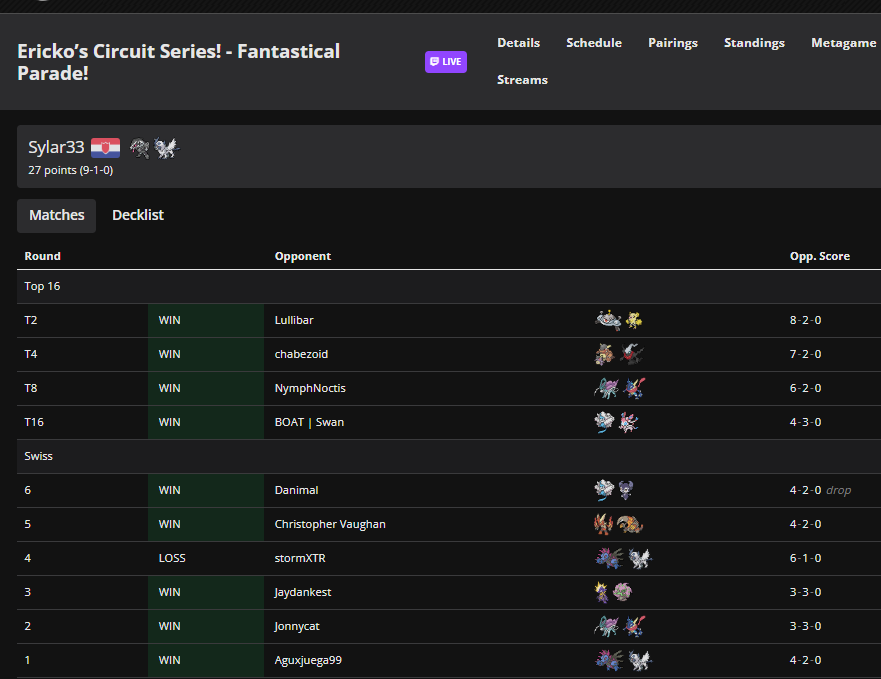
Task: Open the Metagame tab
Action: tap(843, 43)
